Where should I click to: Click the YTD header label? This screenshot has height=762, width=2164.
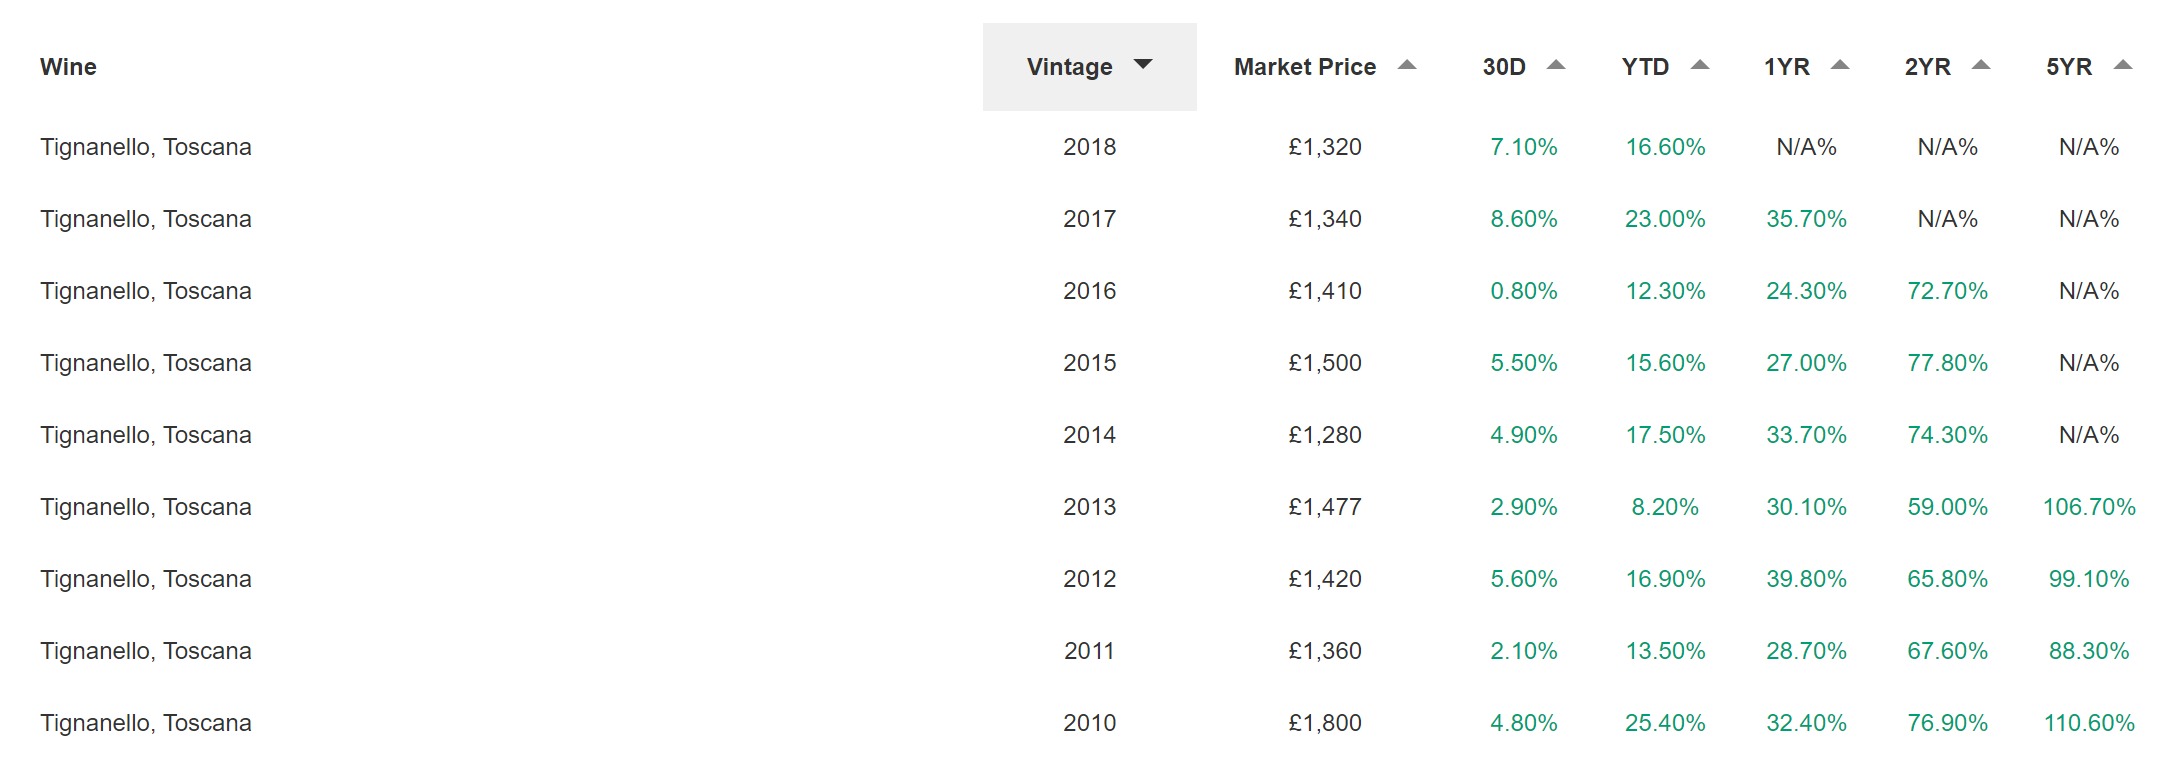tap(1646, 67)
